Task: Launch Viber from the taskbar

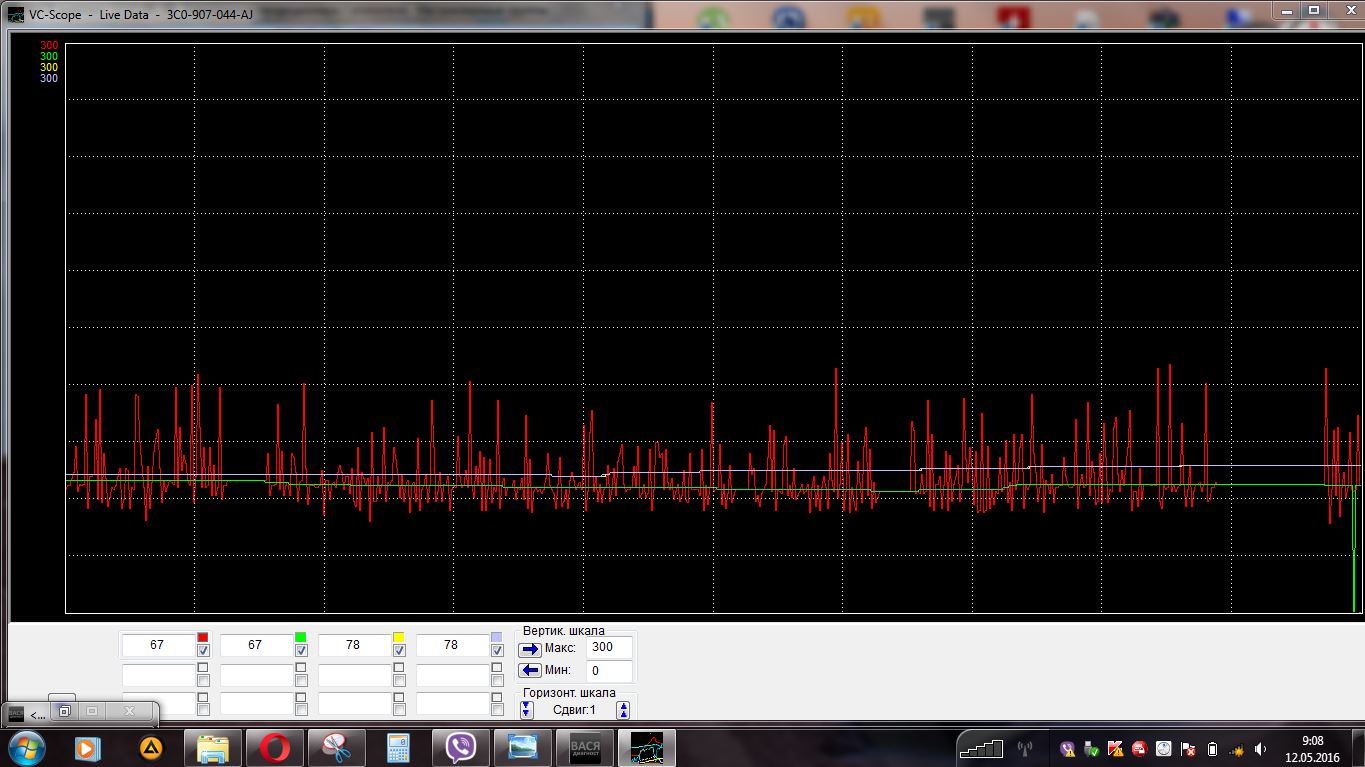Action: [x=461, y=748]
